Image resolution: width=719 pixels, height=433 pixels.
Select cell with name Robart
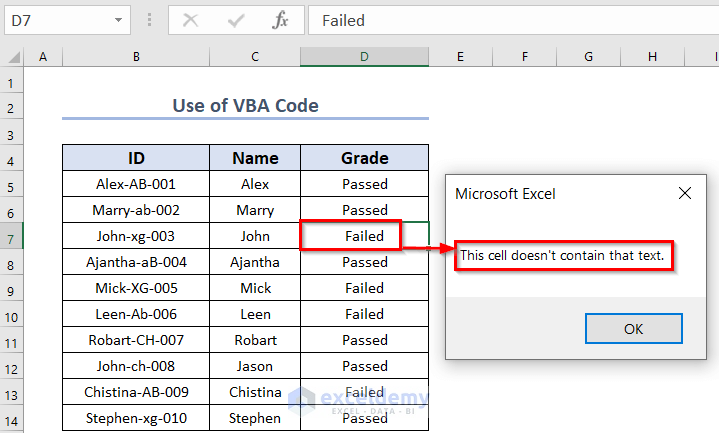coord(255,340)
